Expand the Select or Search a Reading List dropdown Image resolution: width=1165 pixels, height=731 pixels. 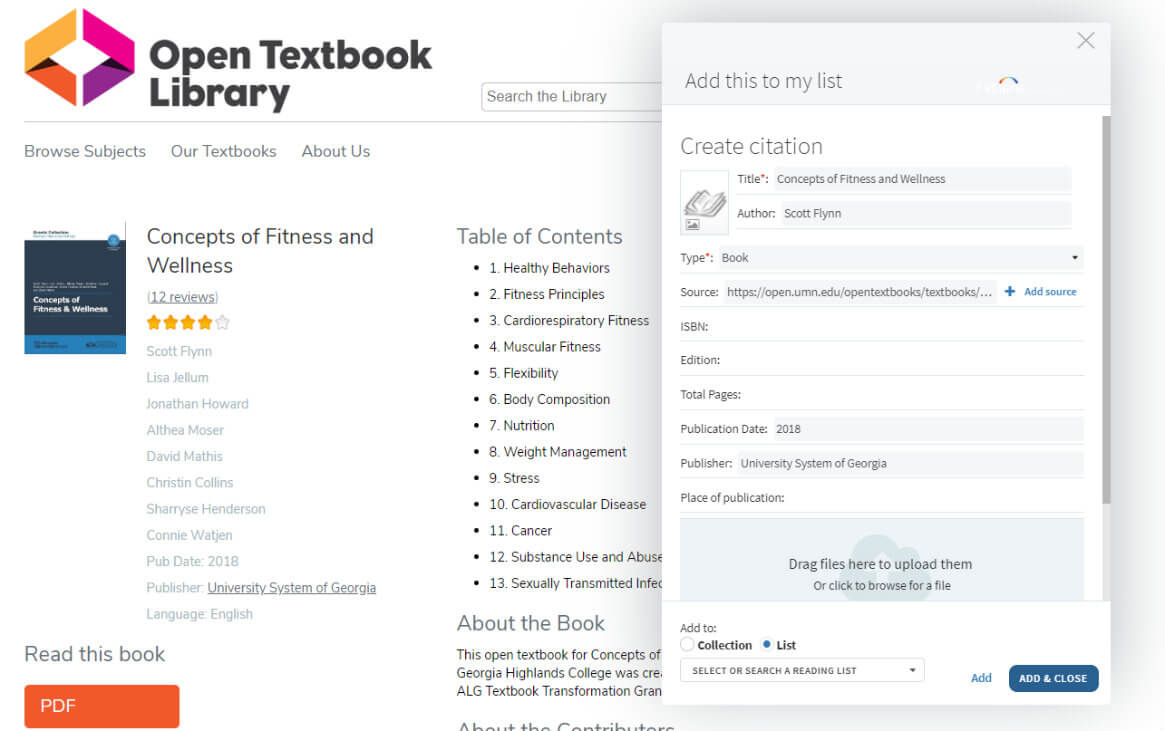click(802, 670)
